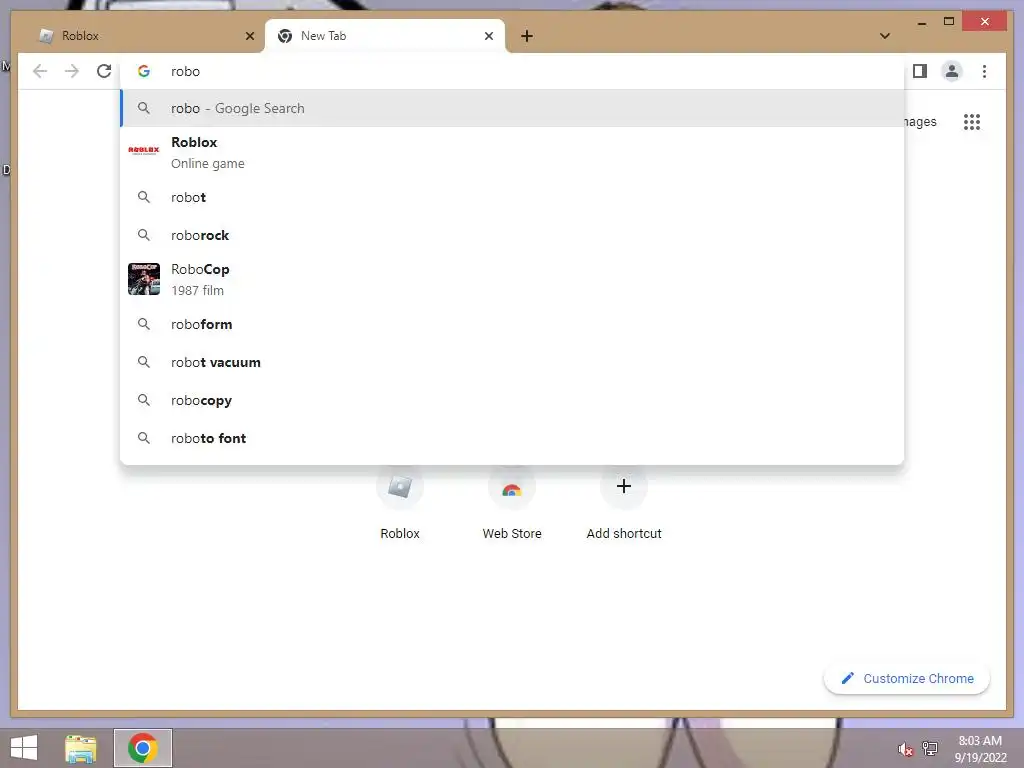Open the Google apps grid icon

coord(972,122)
